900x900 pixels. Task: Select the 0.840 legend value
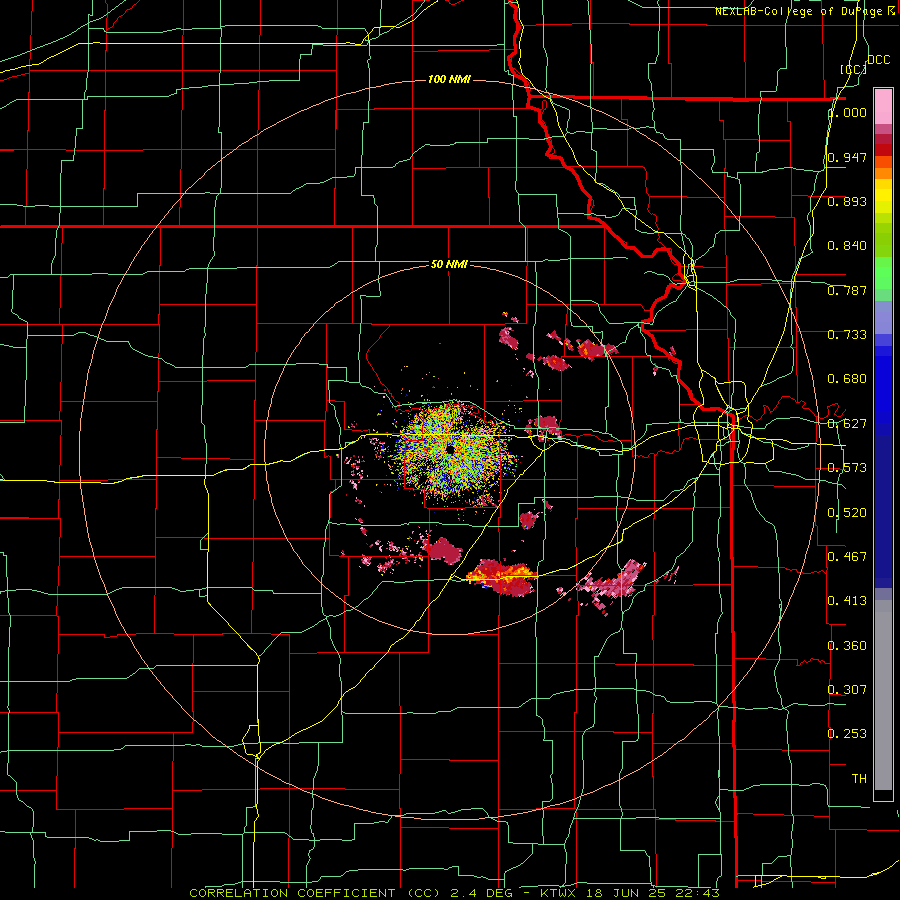click(x=847, y=246)
